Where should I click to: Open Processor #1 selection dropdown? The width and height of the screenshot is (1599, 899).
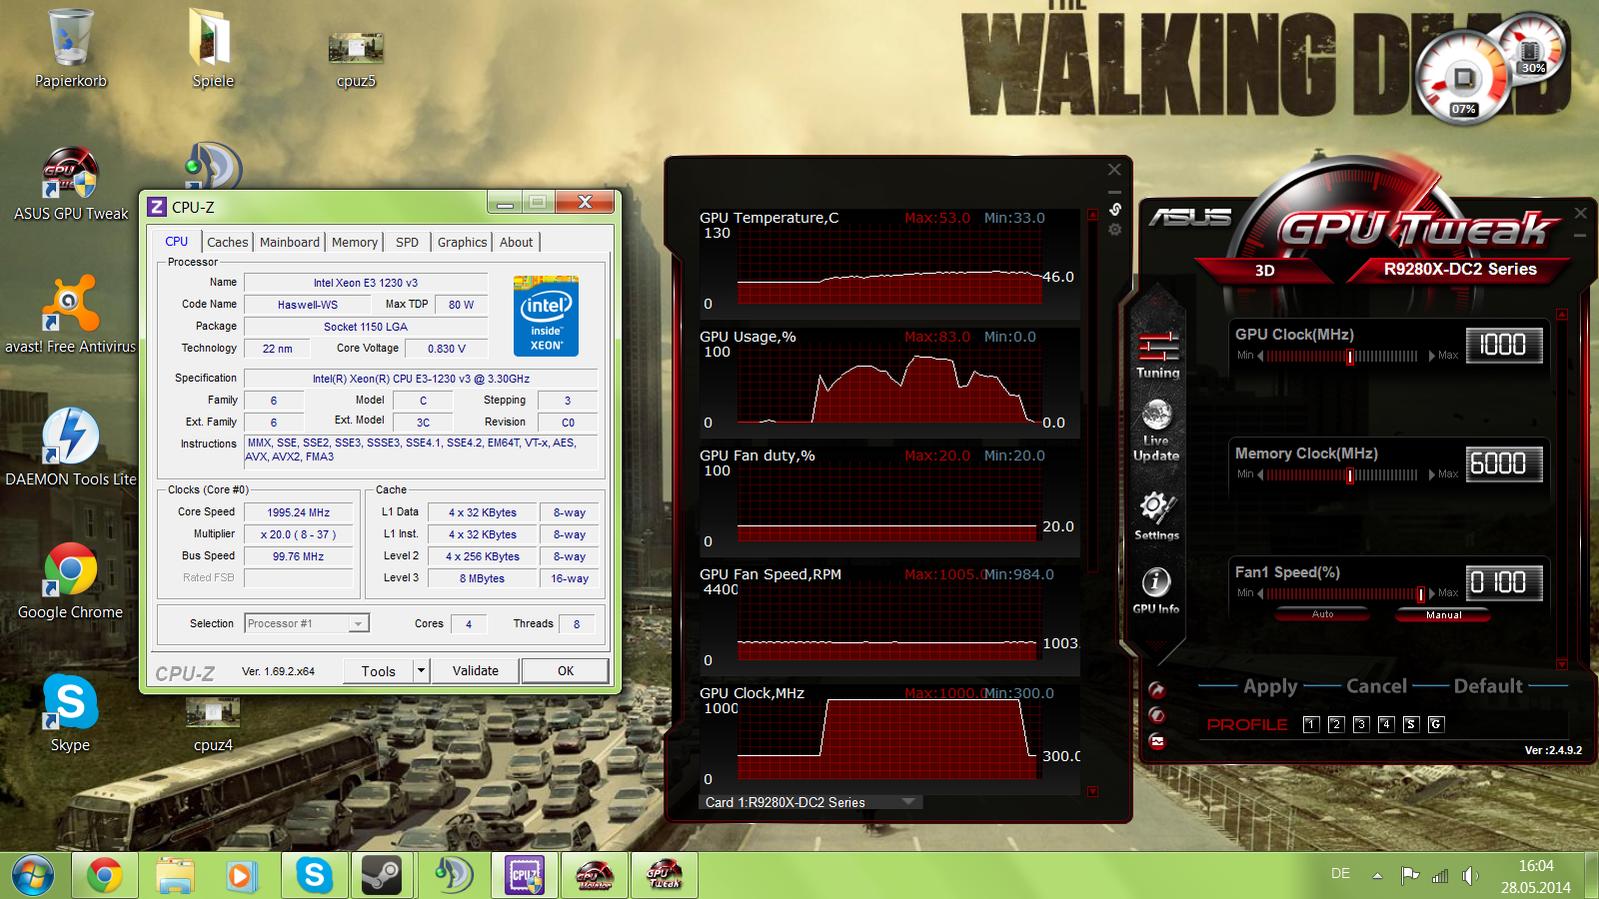(x=307, y=623)
